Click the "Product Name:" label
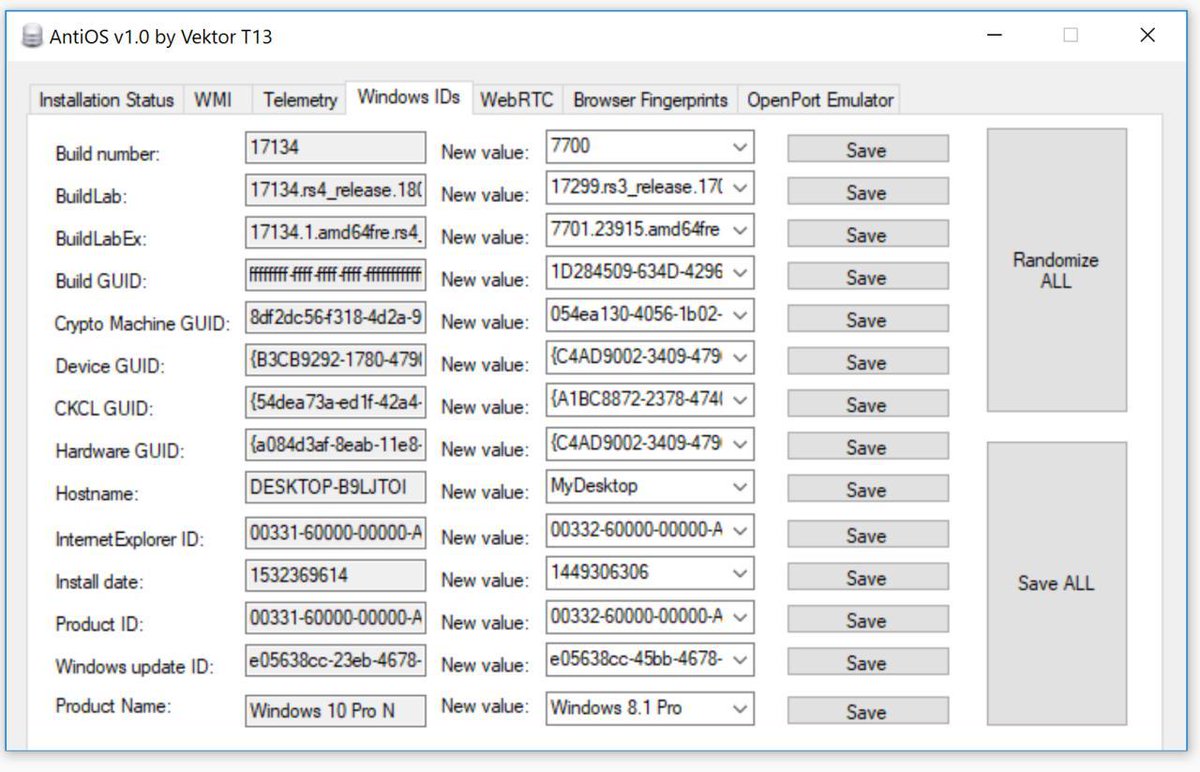The width and height of the screenshot is (1200, 772). click(113, 706)
